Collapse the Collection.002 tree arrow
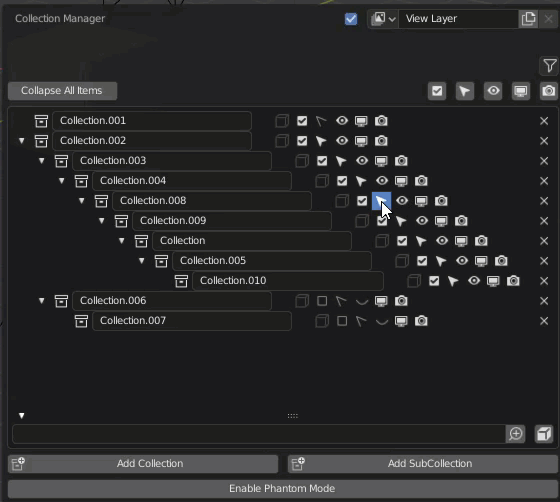This screenshot has height=502, width=560. (x=22, y=141)
